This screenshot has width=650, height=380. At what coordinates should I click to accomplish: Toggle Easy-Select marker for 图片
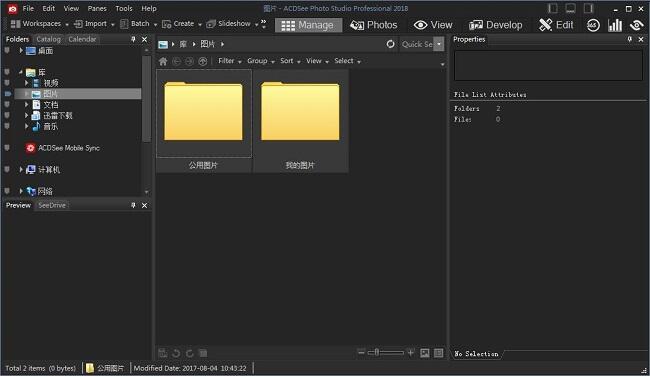[7, 94]
